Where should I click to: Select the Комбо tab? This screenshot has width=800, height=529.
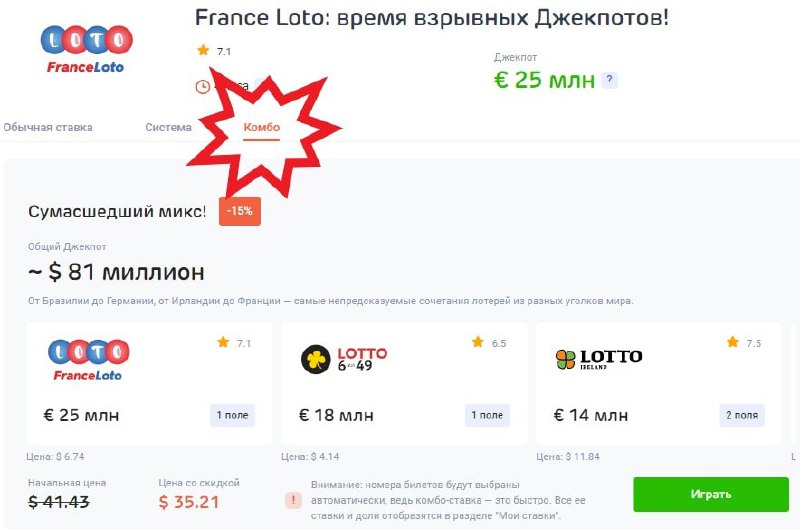[x=262, y=127]
